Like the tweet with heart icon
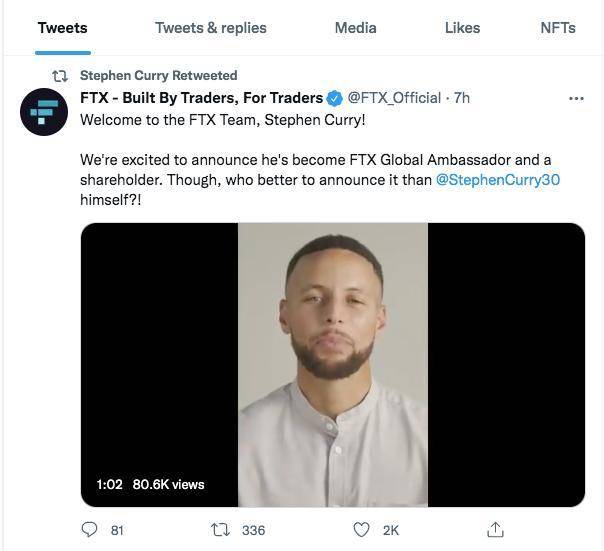This screenshot has width=604, height=551. click(362, 529)
